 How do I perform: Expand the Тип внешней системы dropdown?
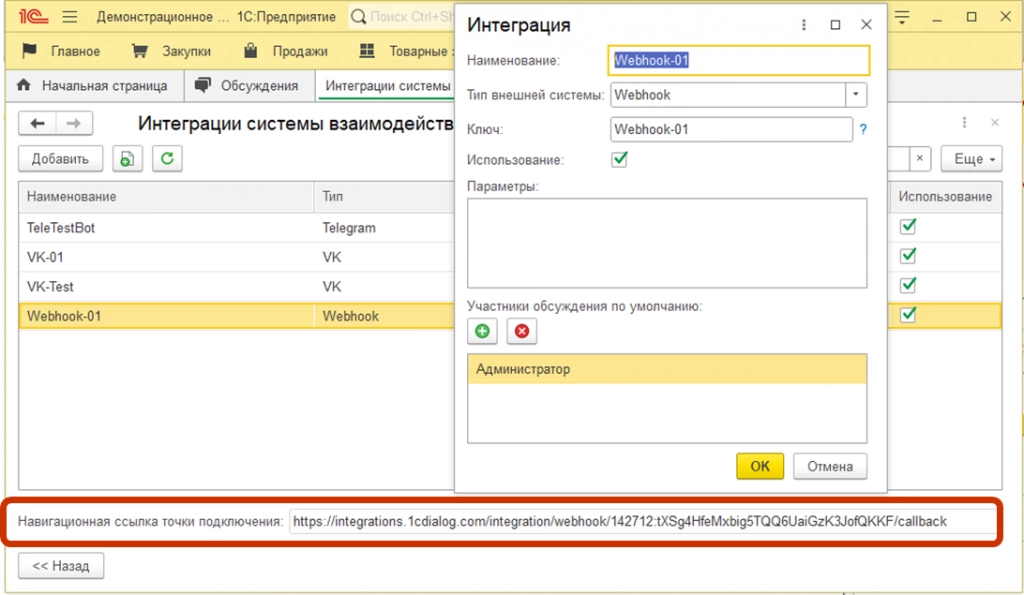point(856,95)
